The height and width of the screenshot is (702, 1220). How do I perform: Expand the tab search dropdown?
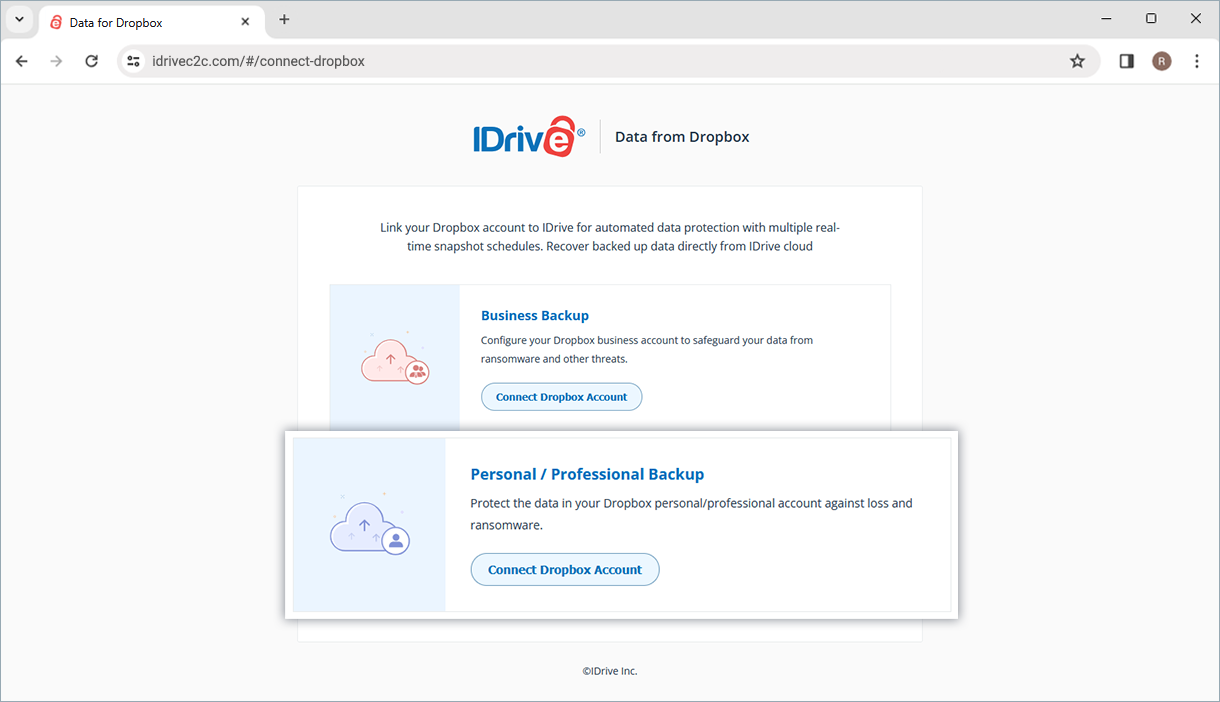tap(19, 20)
